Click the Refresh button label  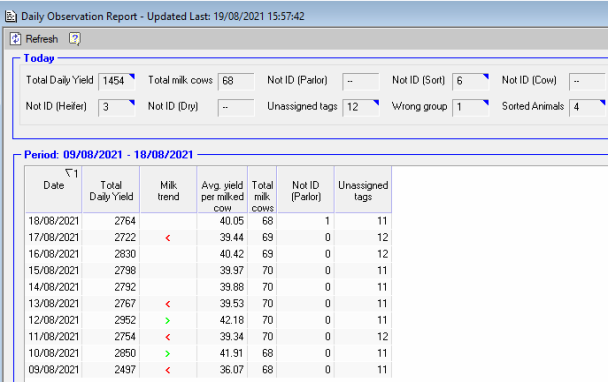point(41,39)
